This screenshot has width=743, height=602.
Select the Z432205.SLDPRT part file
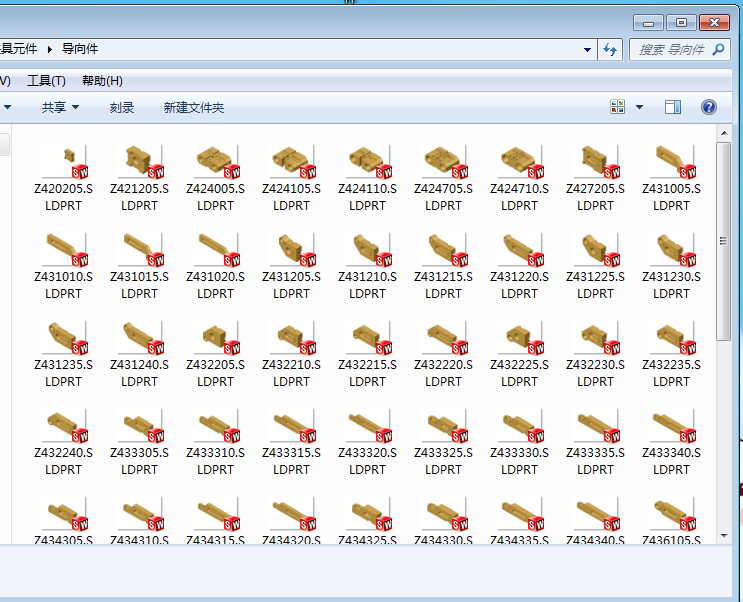click(216, 354)
